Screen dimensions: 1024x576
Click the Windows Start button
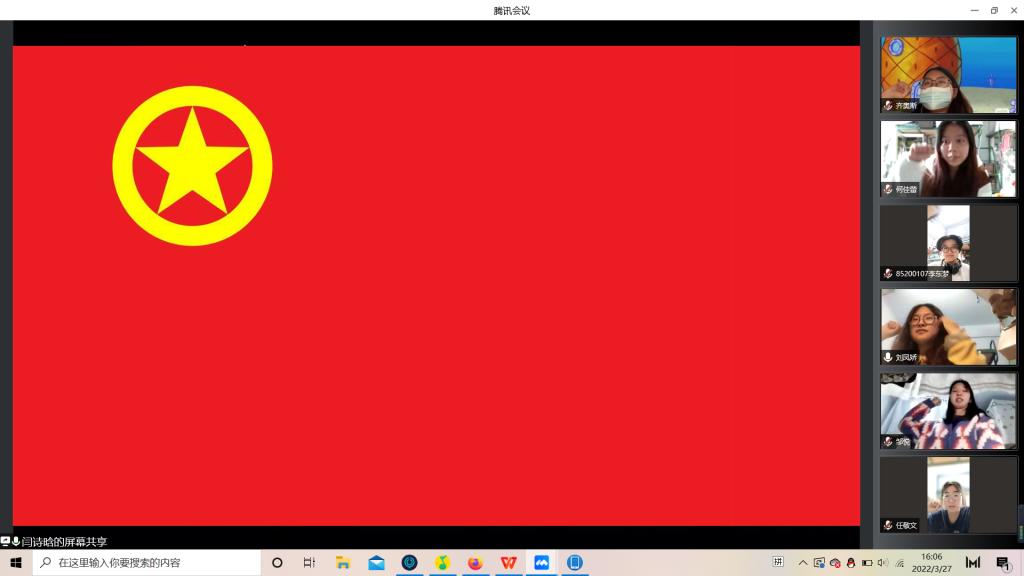[16, 563]
